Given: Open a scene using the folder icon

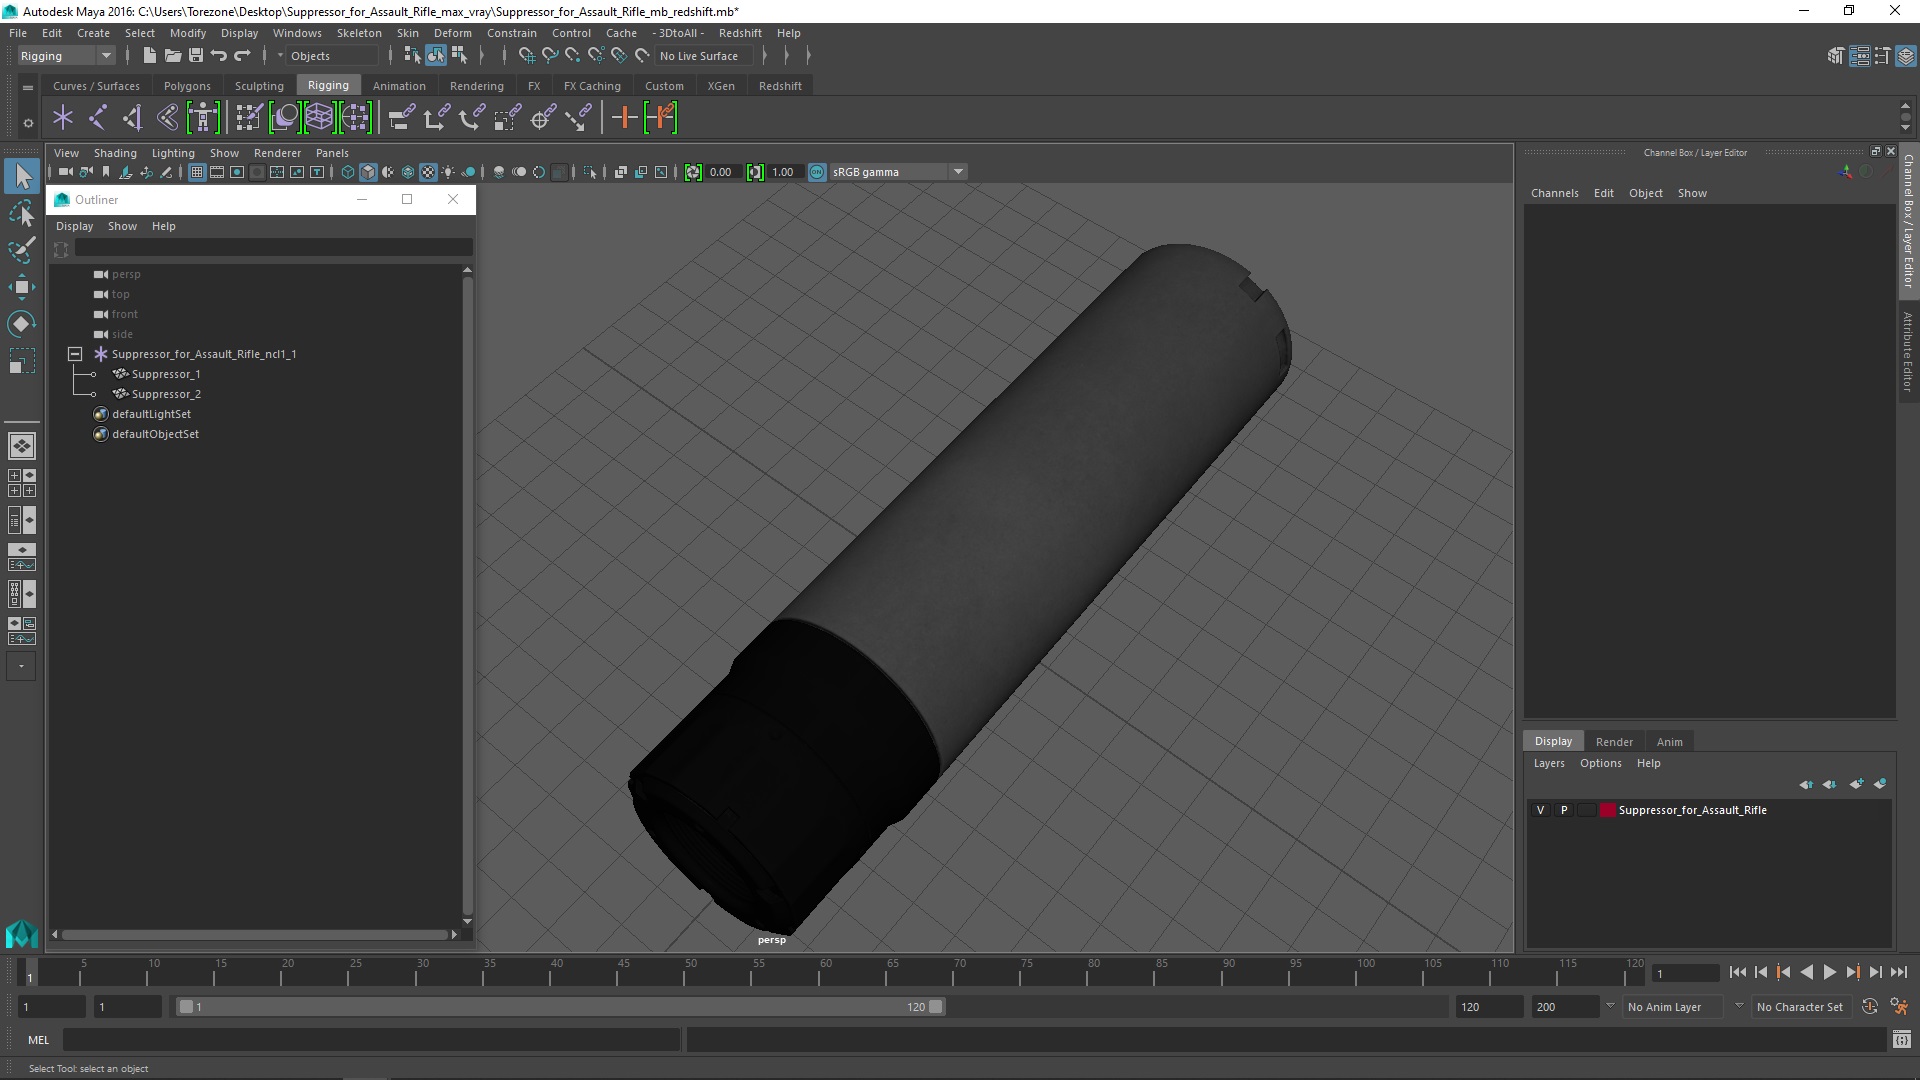Looking at the screenshot, I should pos(172,56).
